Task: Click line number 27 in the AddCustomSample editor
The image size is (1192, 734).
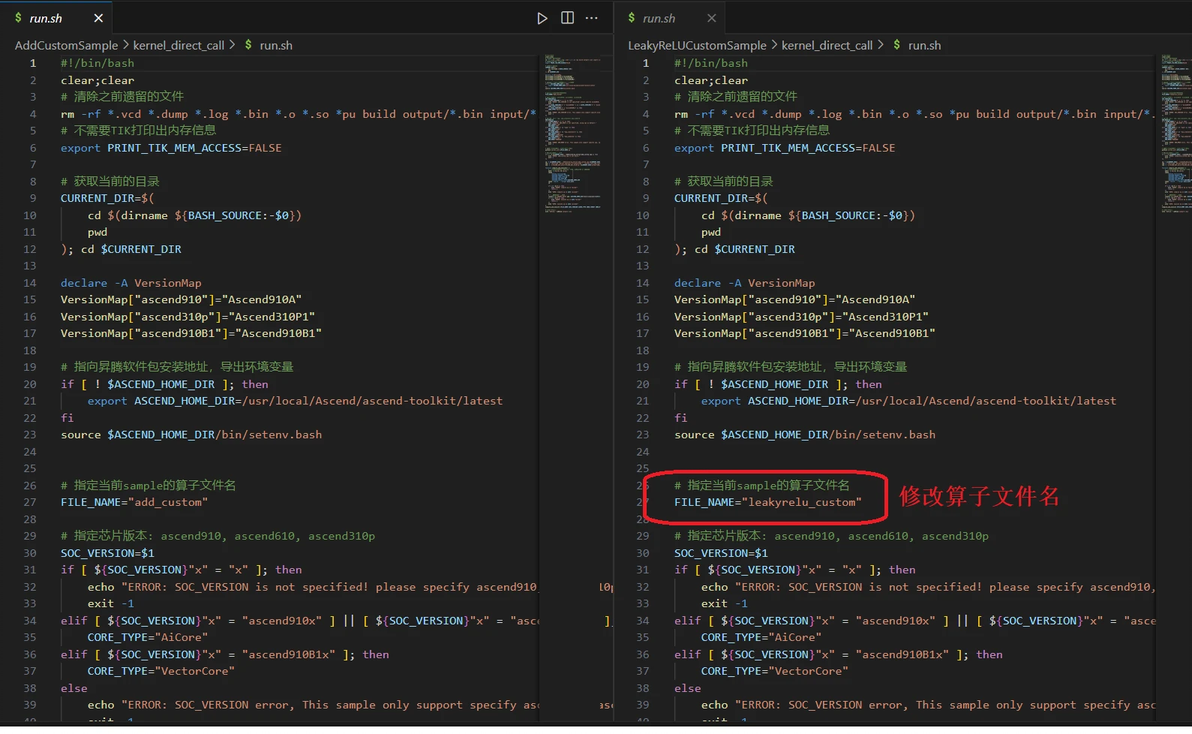Action: pos(30,502)
